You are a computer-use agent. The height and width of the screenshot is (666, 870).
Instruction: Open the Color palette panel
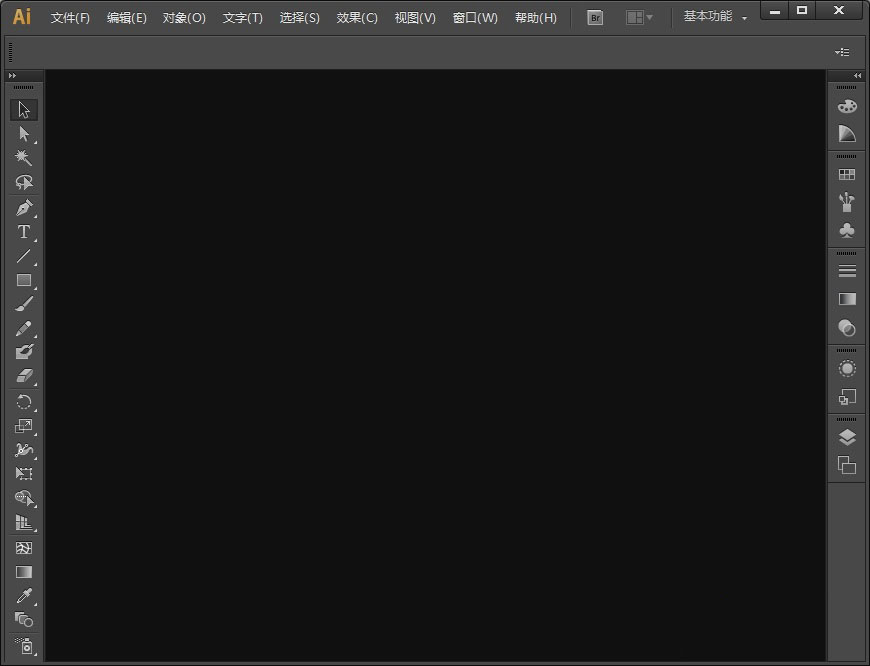point(847,106)
